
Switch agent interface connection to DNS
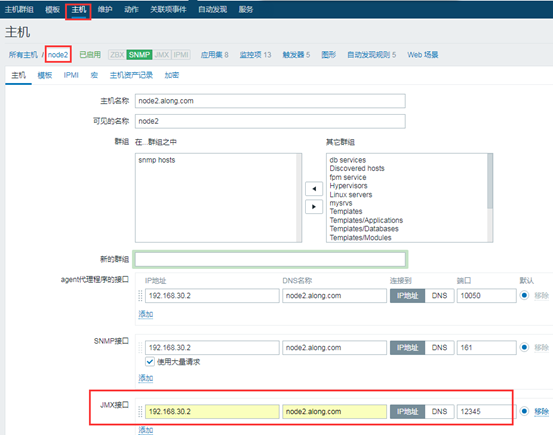point(439,296)
